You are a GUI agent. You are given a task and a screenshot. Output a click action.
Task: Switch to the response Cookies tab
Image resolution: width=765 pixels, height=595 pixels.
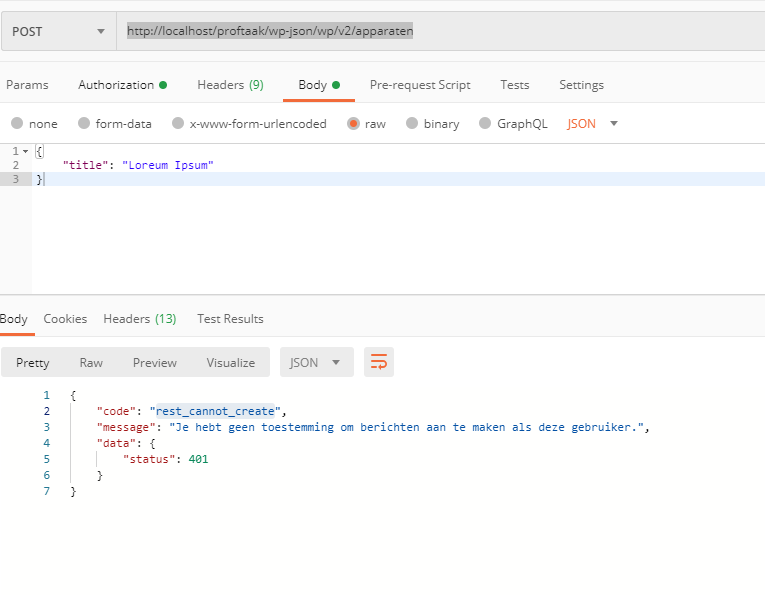(x=65, y=319)
